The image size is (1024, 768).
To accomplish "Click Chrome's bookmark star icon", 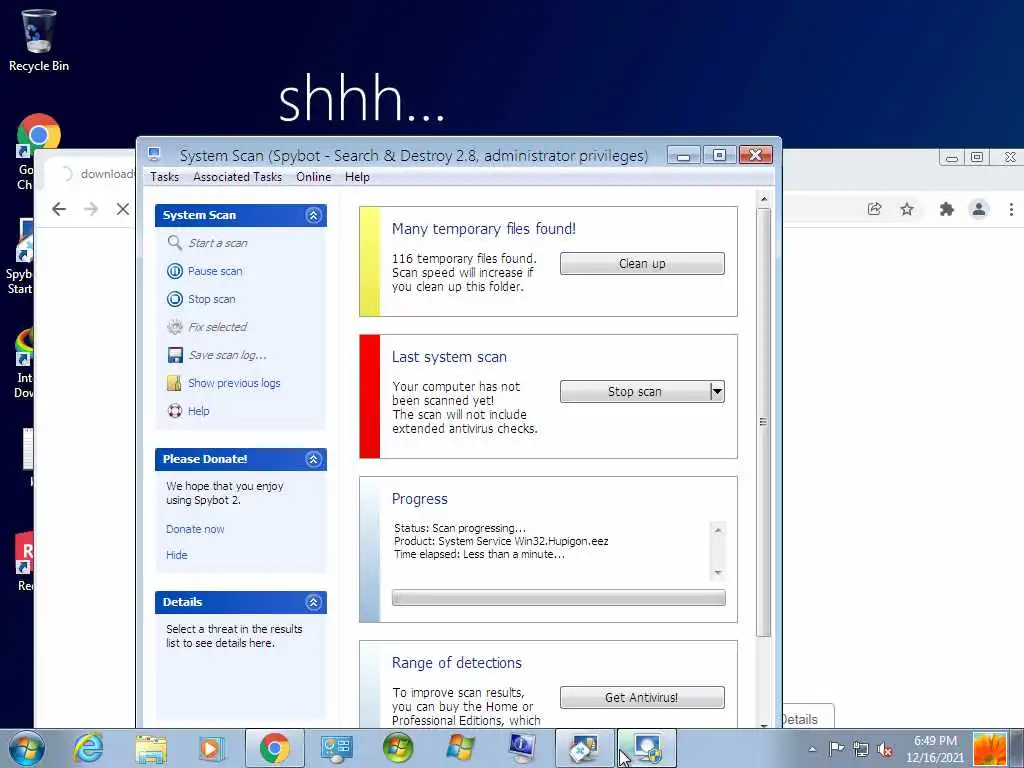I will [x=906, y=209].
